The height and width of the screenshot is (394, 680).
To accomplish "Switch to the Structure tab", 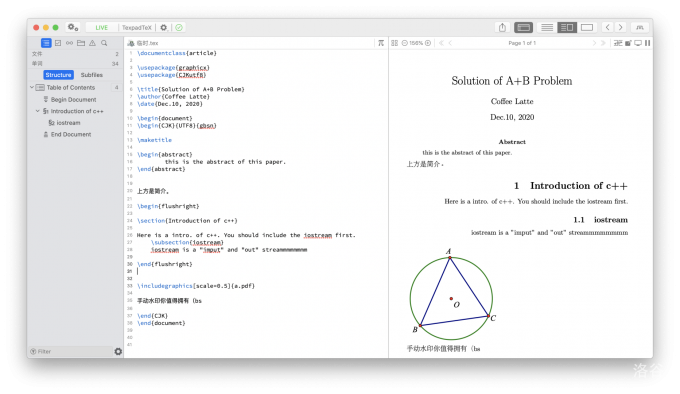I will tap(58, 75).
